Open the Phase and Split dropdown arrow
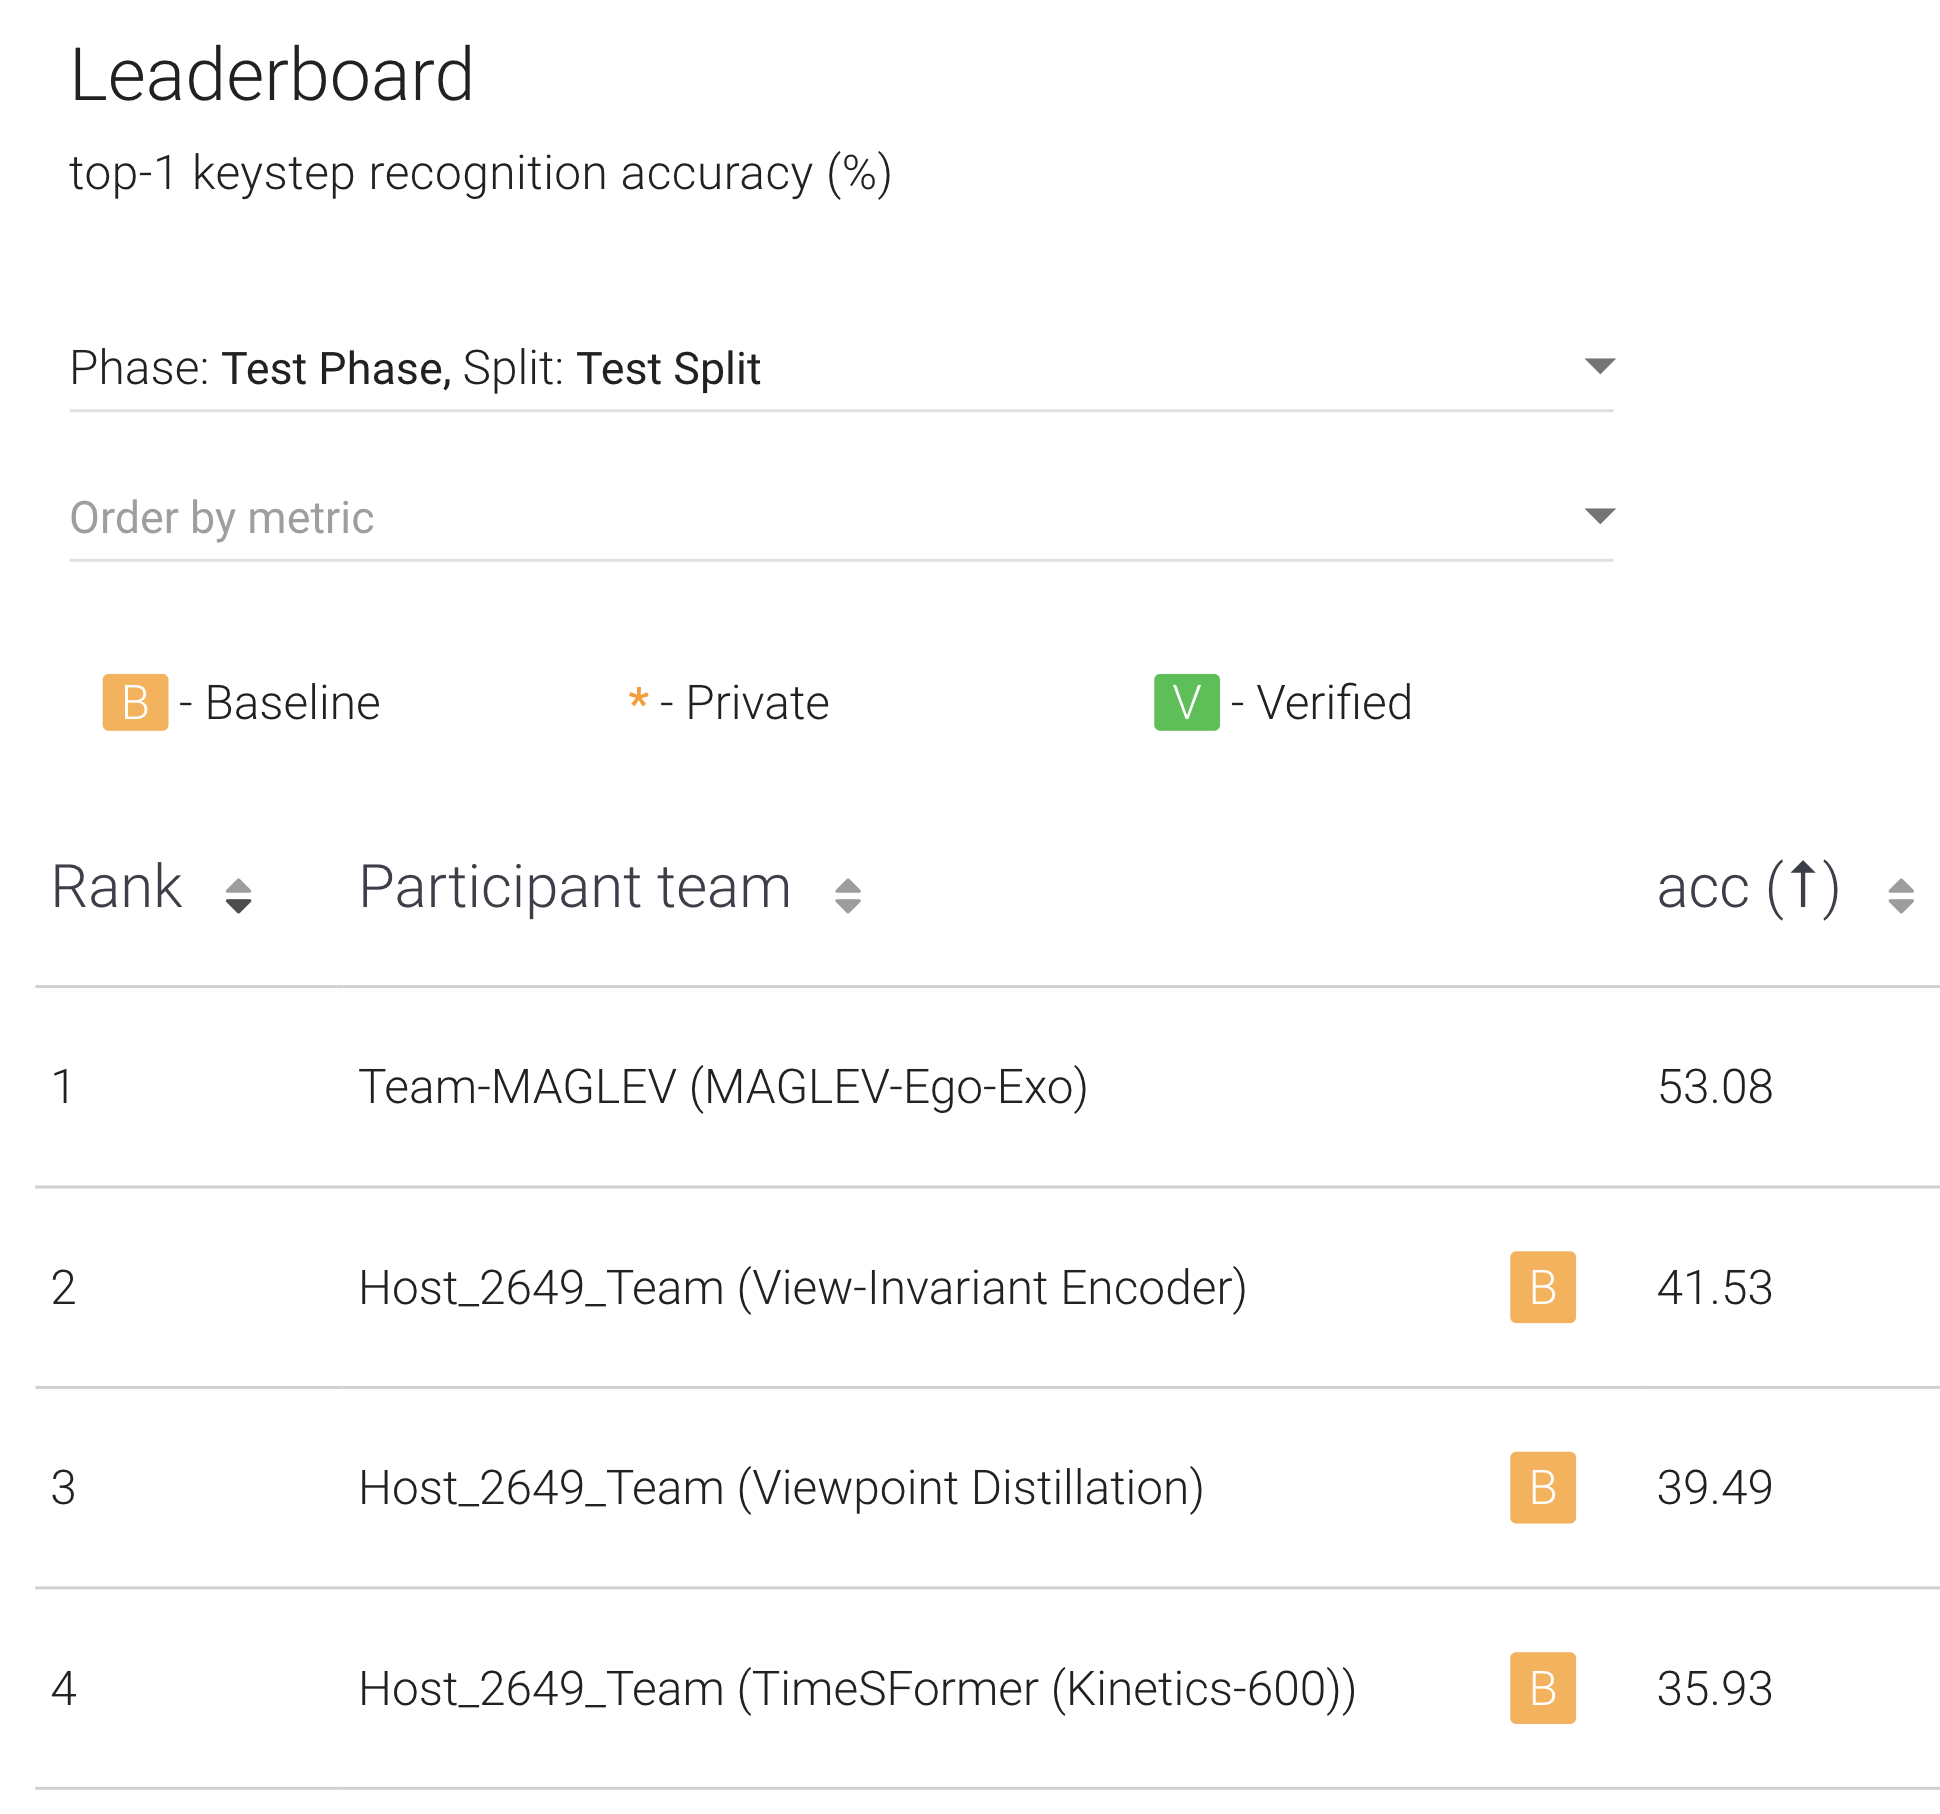This screenshot has height=1814, width=1940. (x=1599, y=366)
